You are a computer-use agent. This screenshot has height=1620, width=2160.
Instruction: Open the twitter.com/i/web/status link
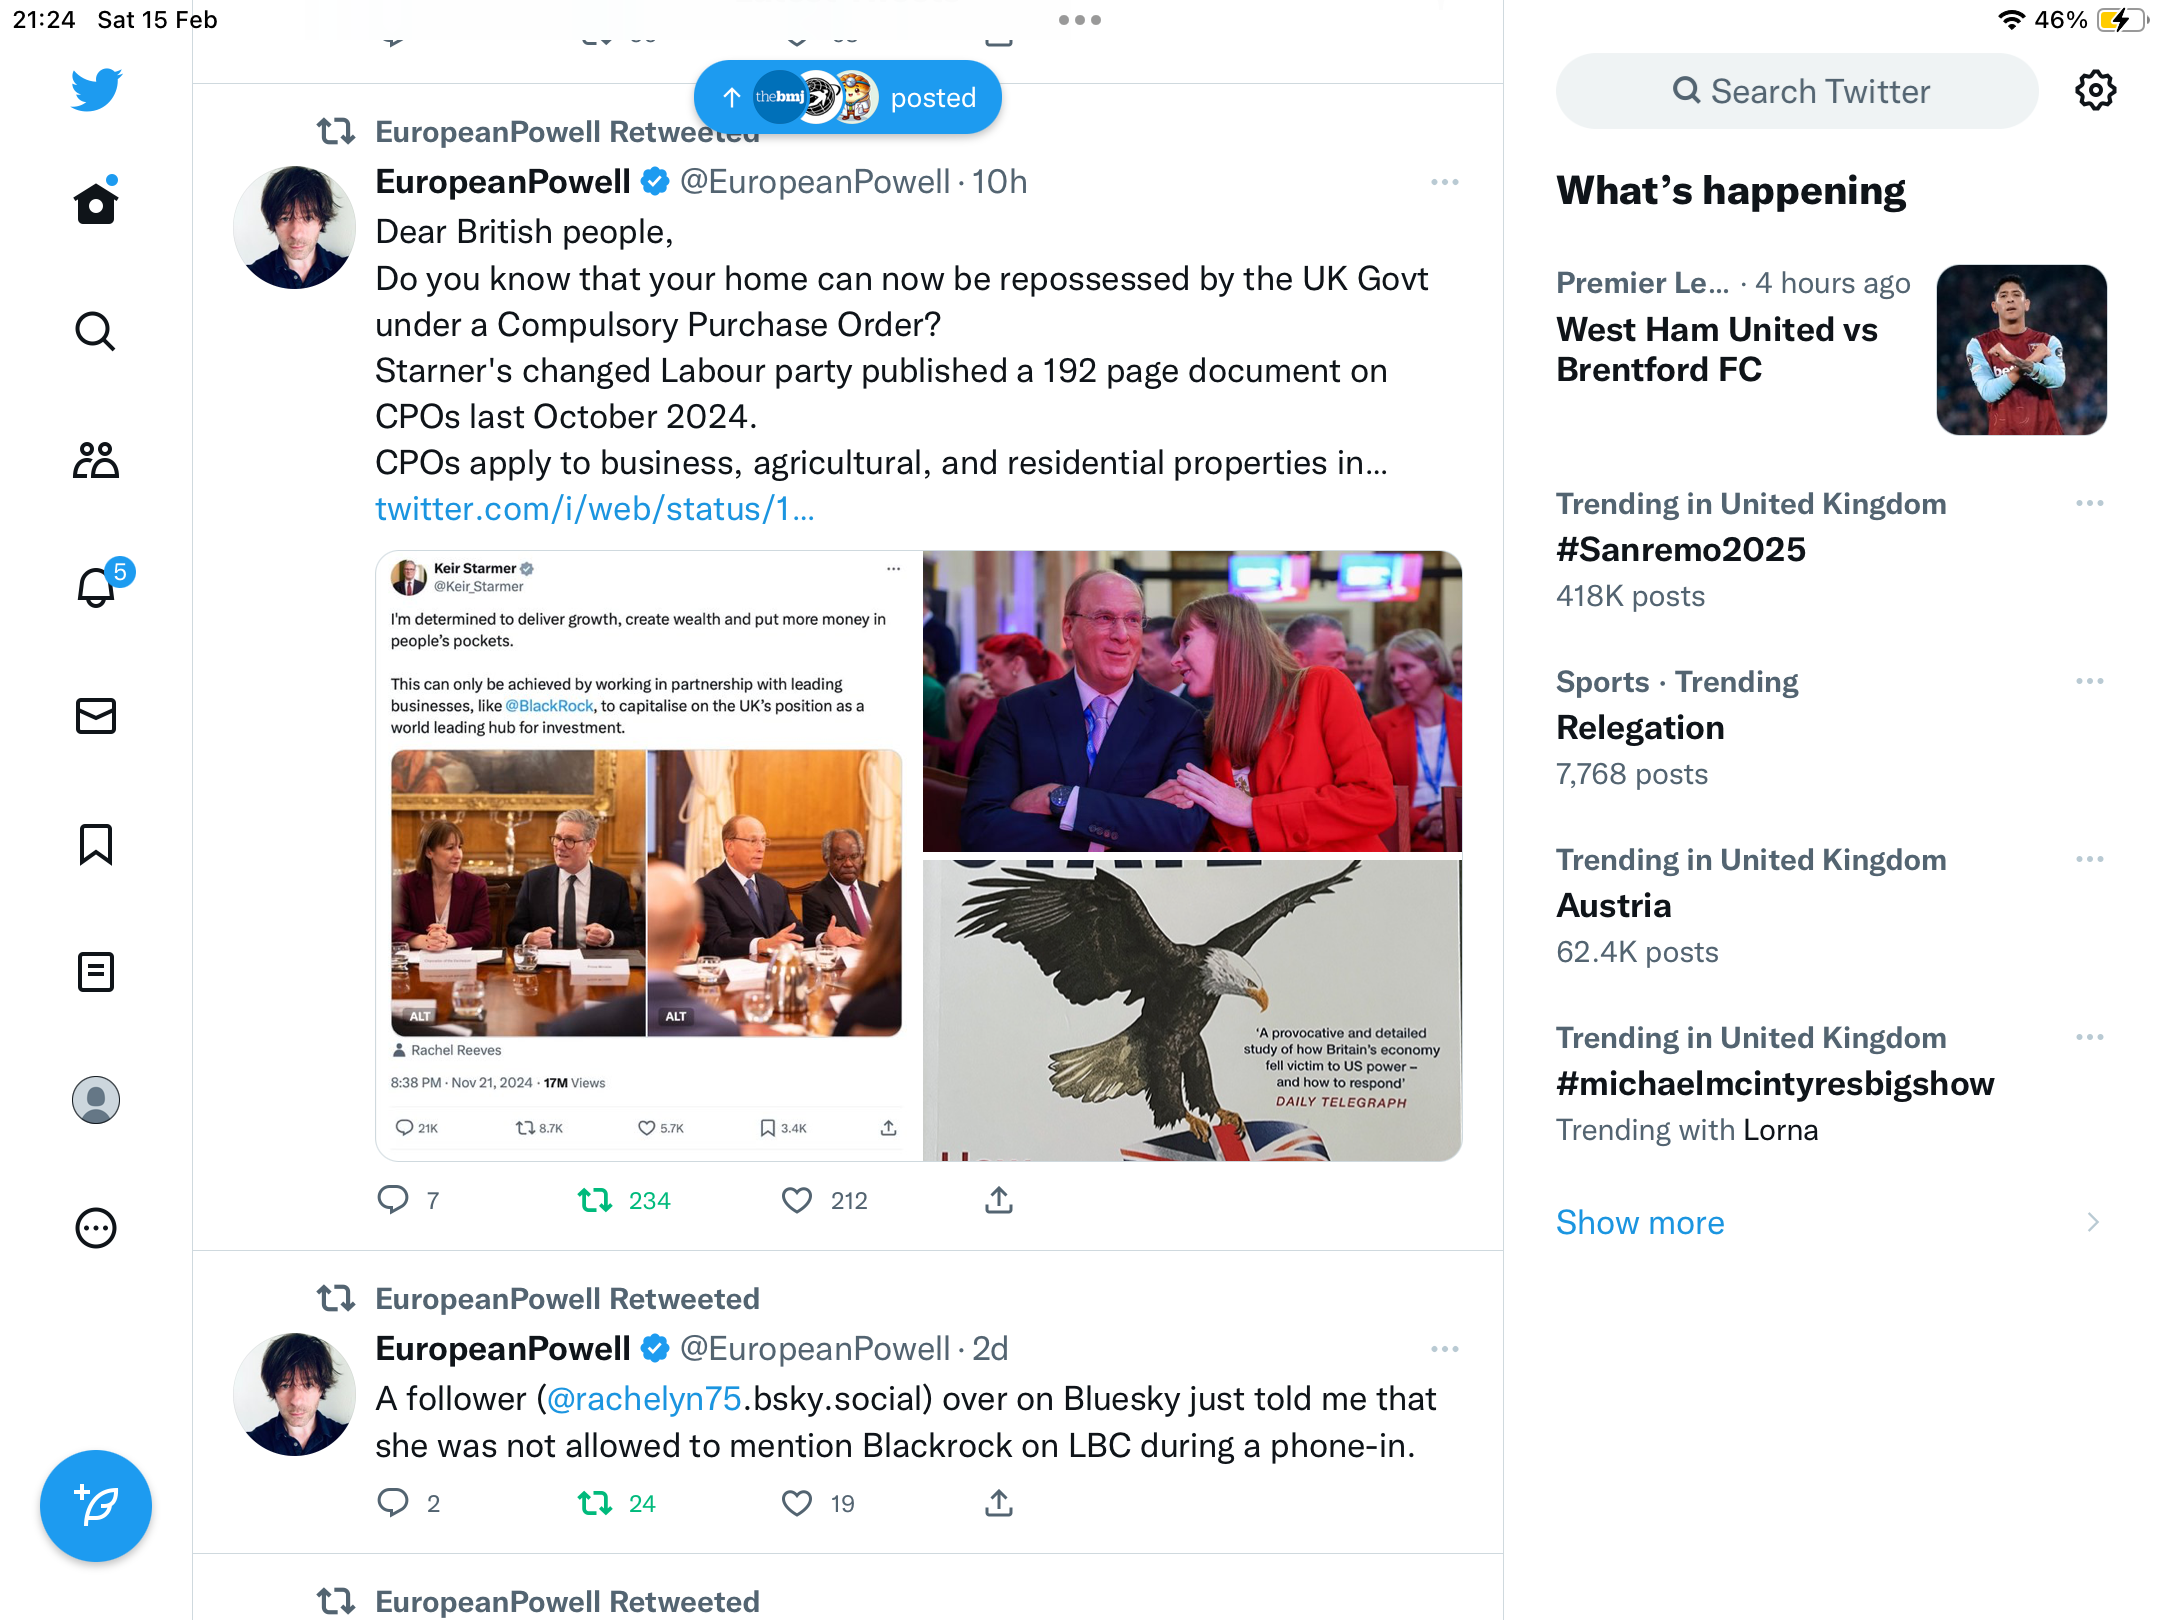click(x=595, y=509)
